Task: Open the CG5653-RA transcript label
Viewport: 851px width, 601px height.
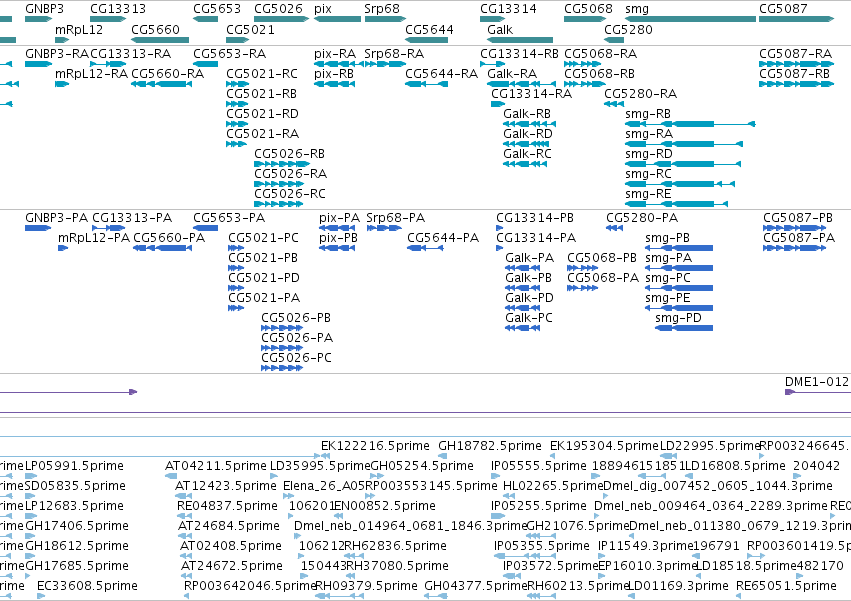Action: pyautogui.click(x=230, y=54)
